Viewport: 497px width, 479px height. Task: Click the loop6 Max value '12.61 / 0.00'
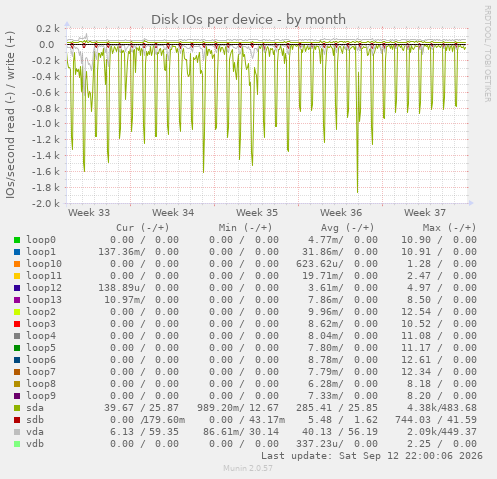click(439, 360)
